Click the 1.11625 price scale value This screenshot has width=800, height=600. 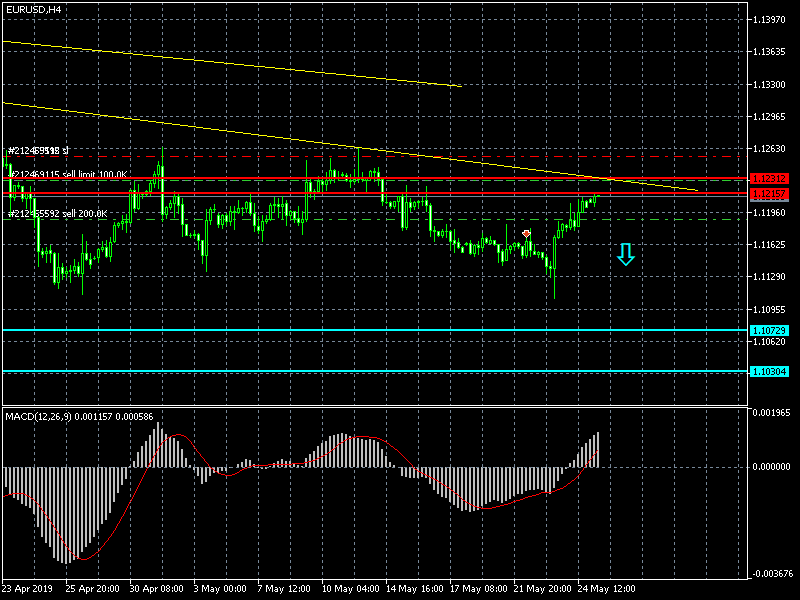(x=769, y=245)
